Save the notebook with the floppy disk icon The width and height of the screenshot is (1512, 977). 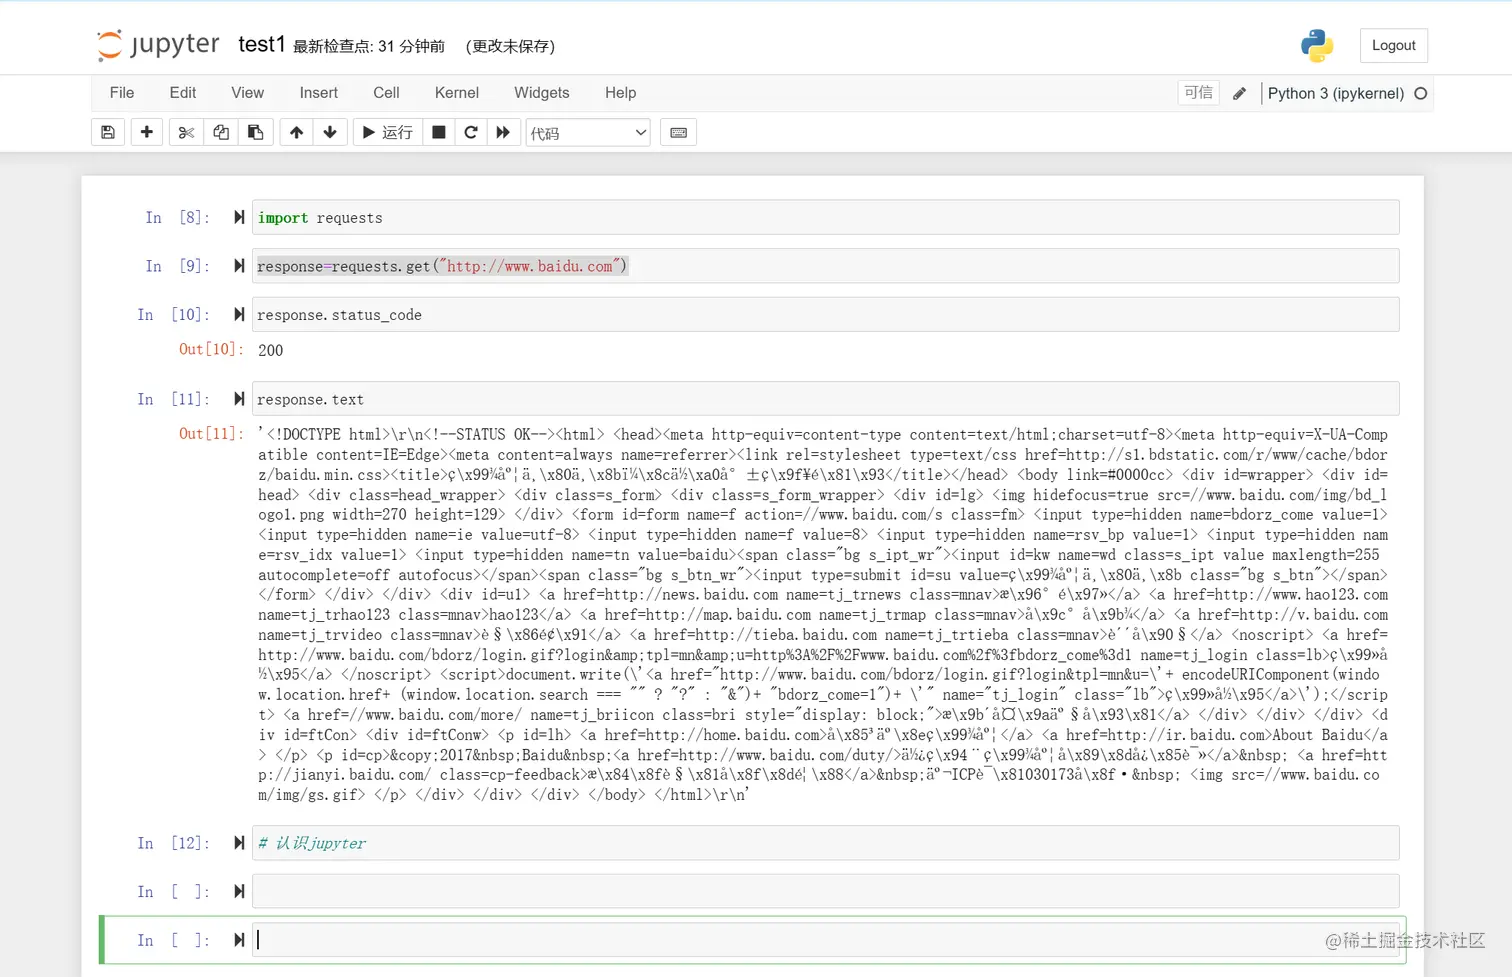108,132
